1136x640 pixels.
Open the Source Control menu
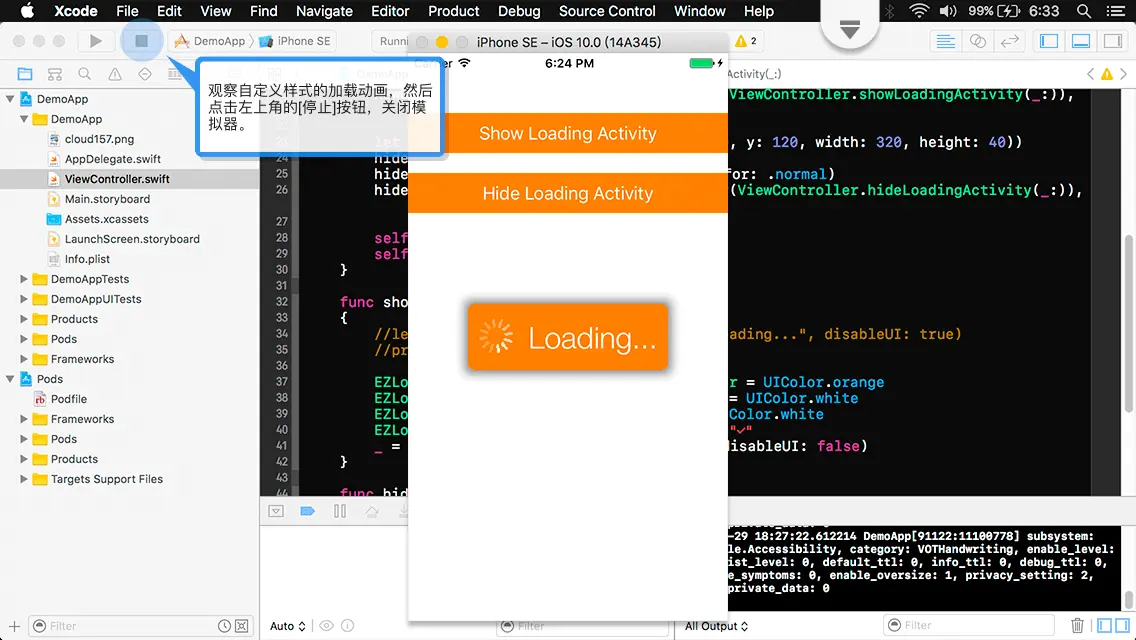607,11
